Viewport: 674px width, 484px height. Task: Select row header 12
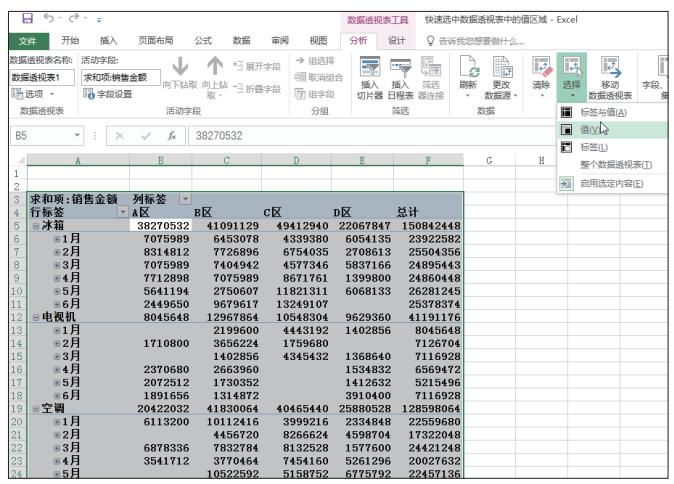(x=17, y=317)
